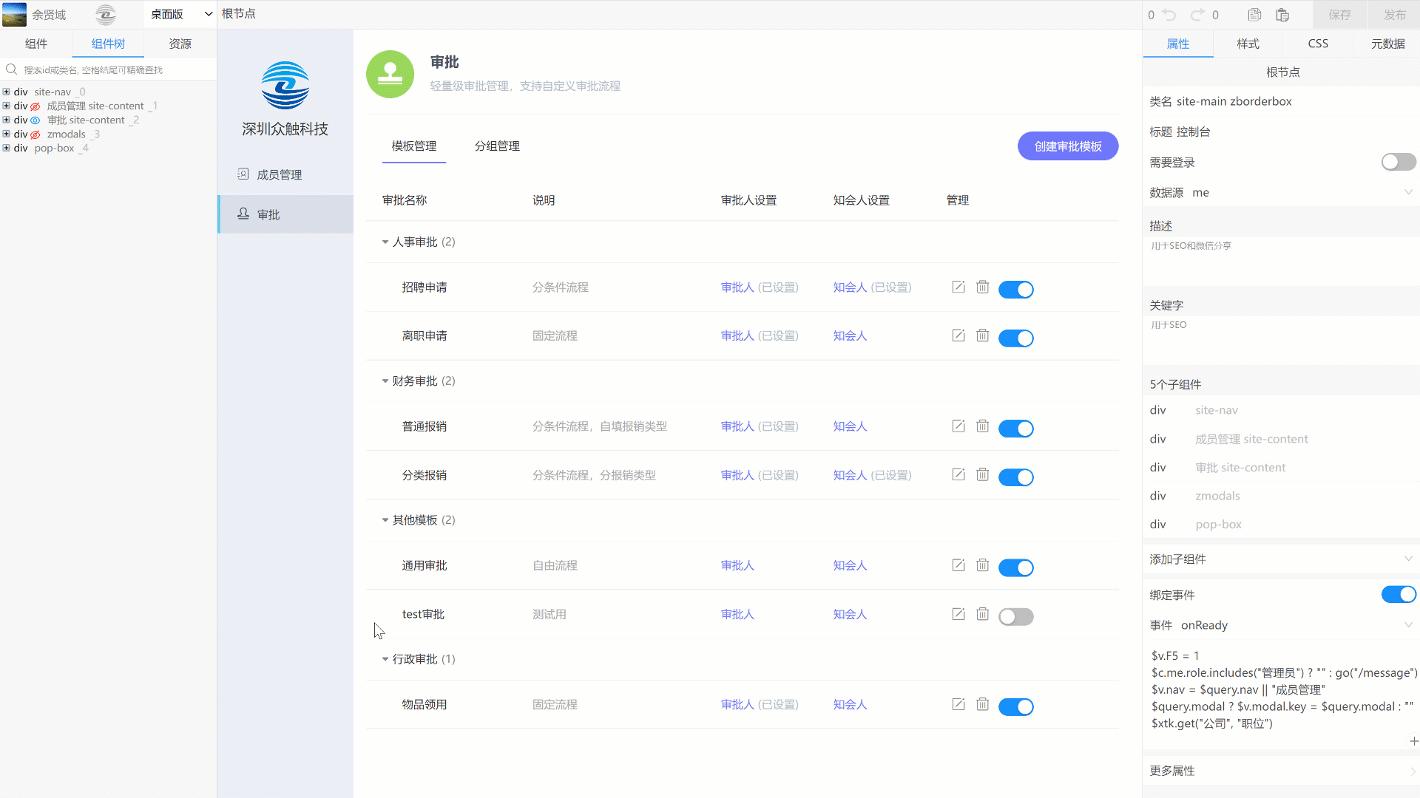Open the 样式 properties tab
The width and height of the screenshot is (1420, 798).
tap(1248, 44)
